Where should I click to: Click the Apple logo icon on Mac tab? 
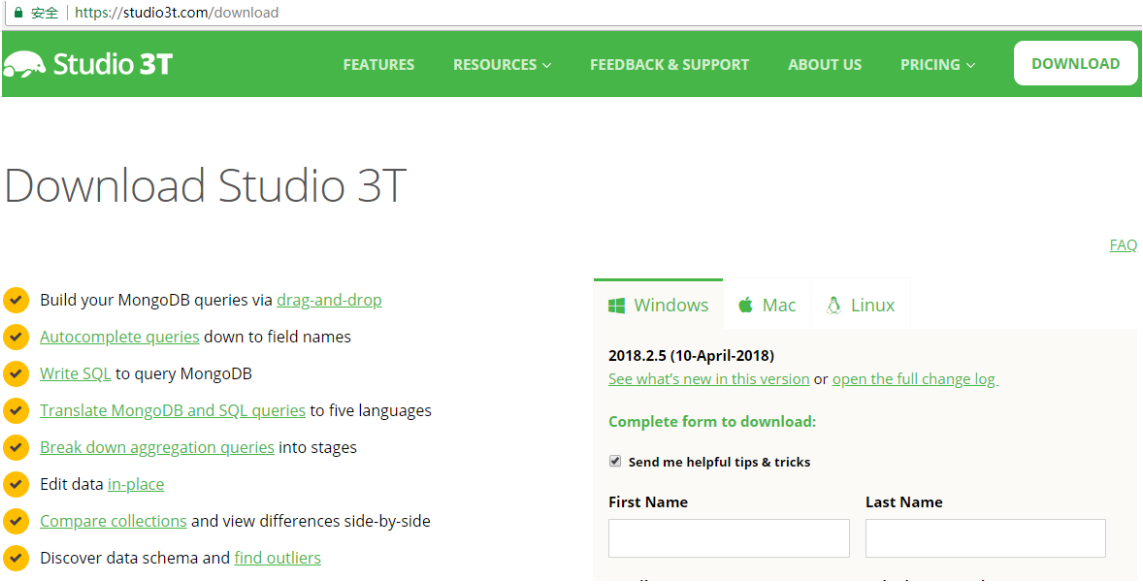(745, 305)
